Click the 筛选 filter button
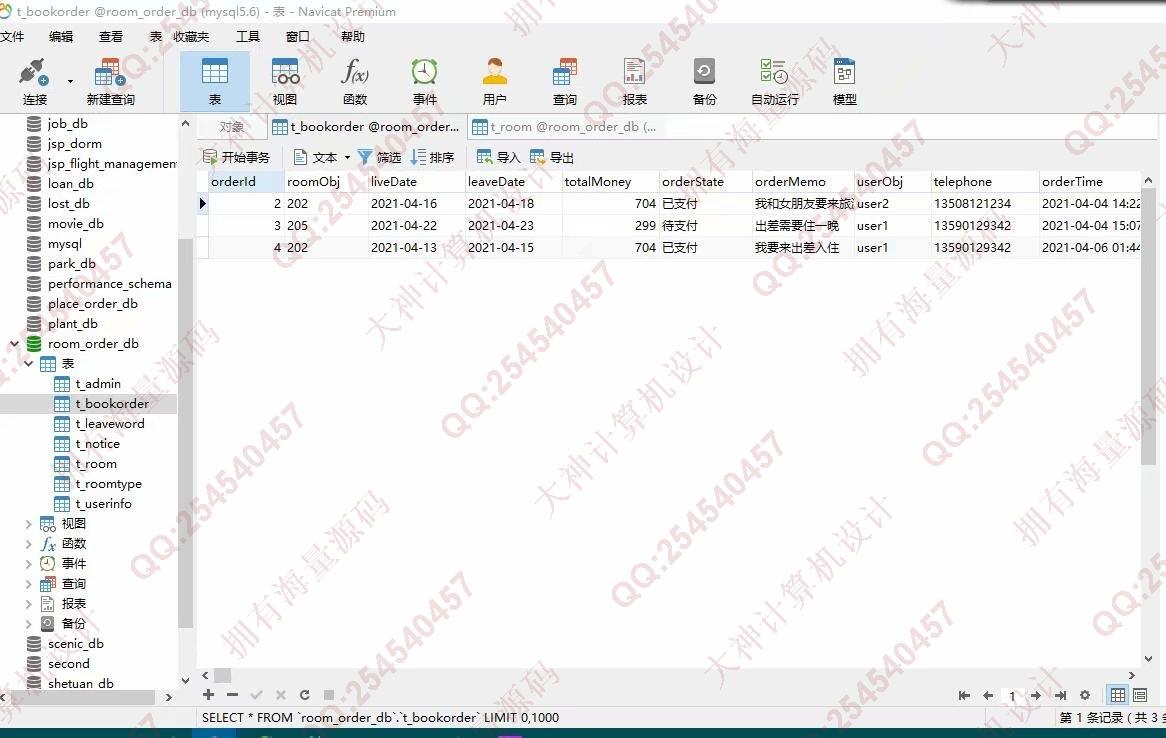This screenshot has width=1166, height=738. pos(379,157)
